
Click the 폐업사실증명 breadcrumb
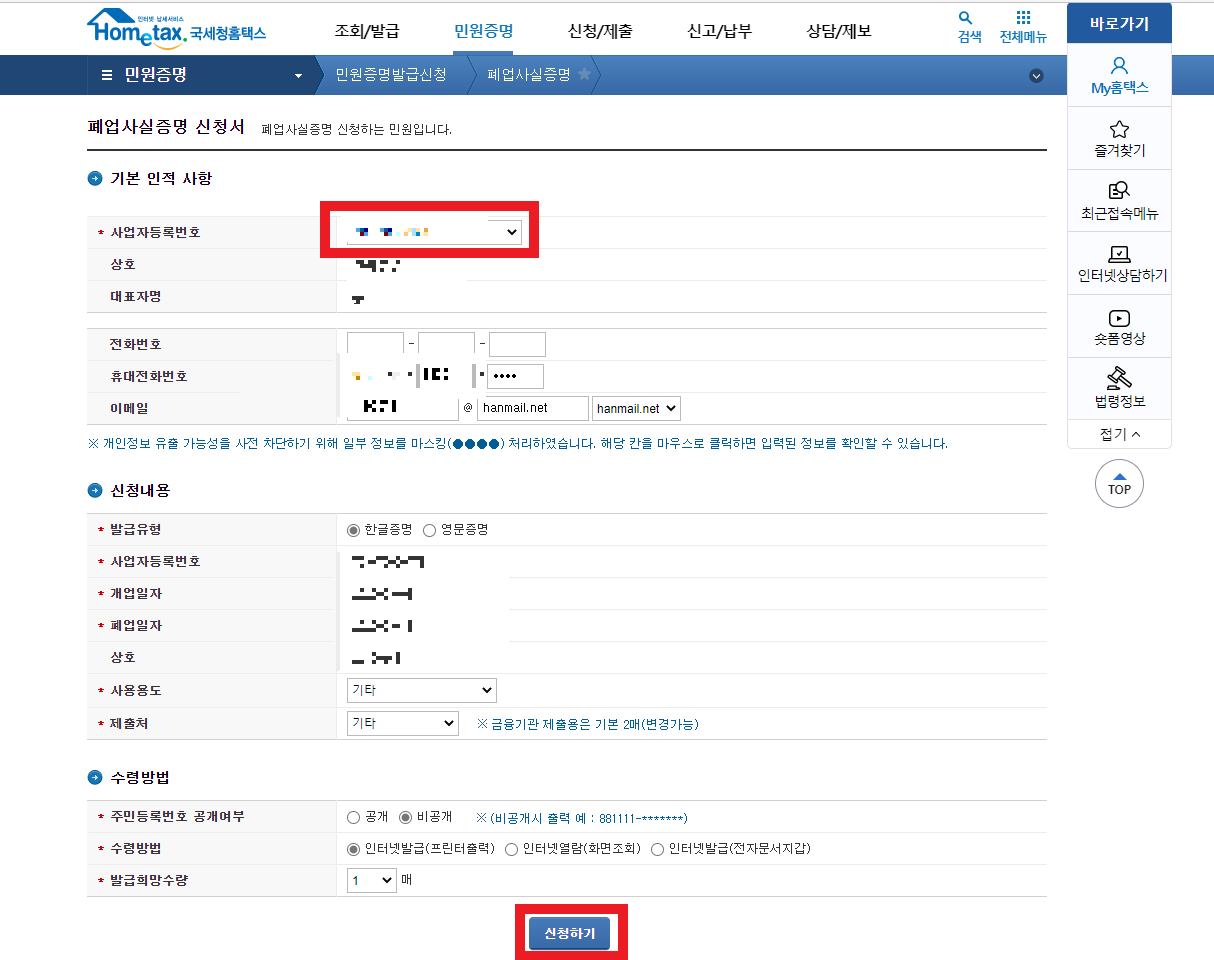click(x=528, y=75)
